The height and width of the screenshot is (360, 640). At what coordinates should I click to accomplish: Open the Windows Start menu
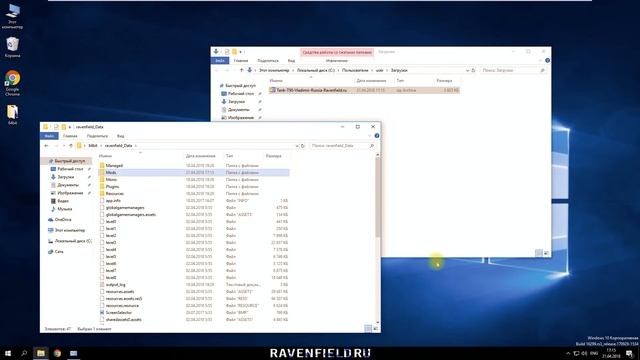(x=8, y=353)
